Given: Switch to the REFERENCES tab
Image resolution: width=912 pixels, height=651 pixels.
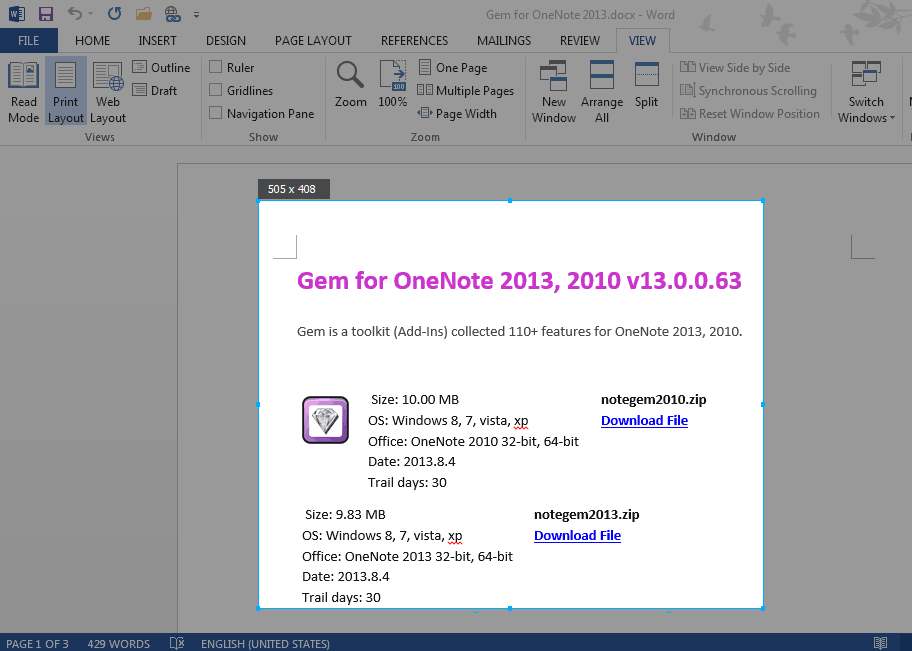Looking at the screenshot, I should (x=414, y=41).
